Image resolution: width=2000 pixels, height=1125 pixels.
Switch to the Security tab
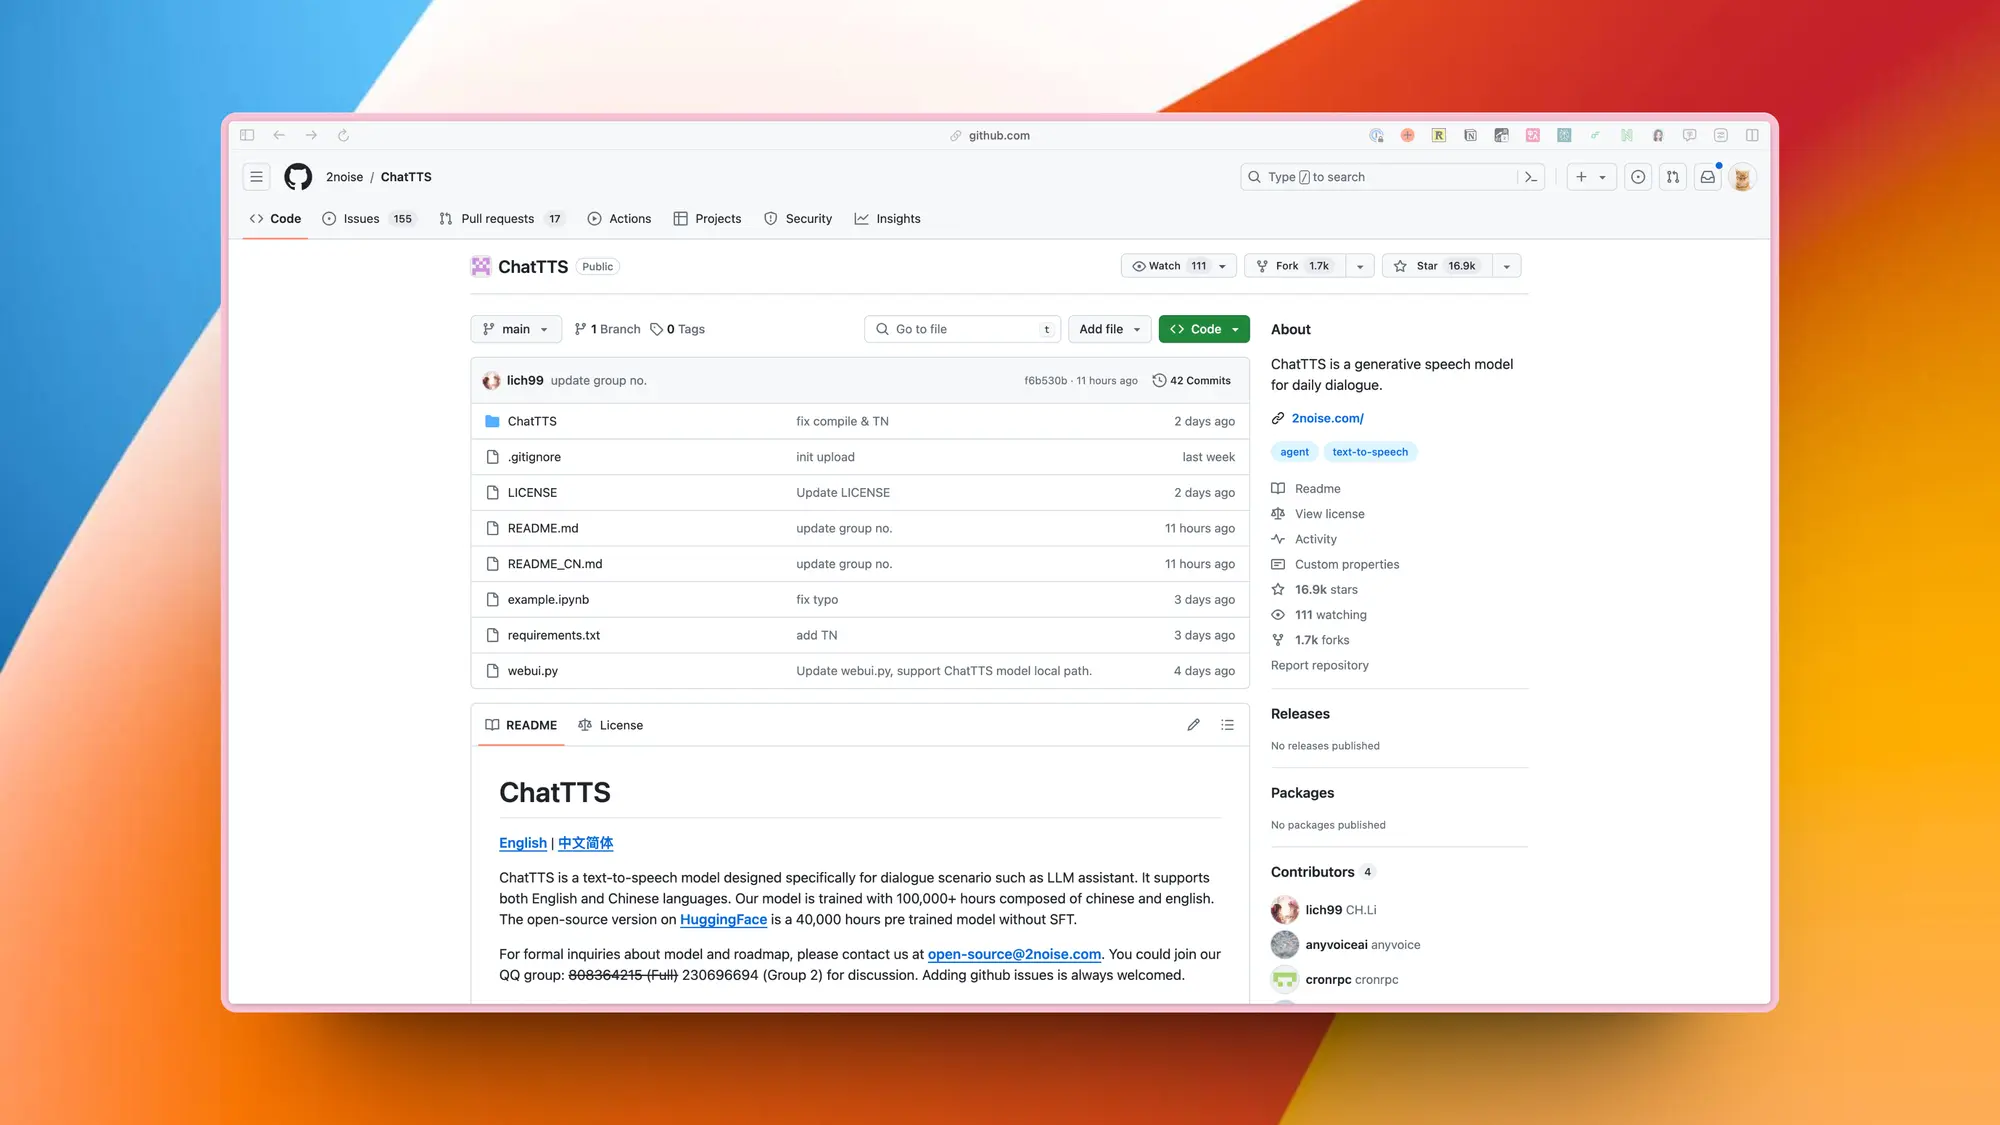tap(798, 219)
